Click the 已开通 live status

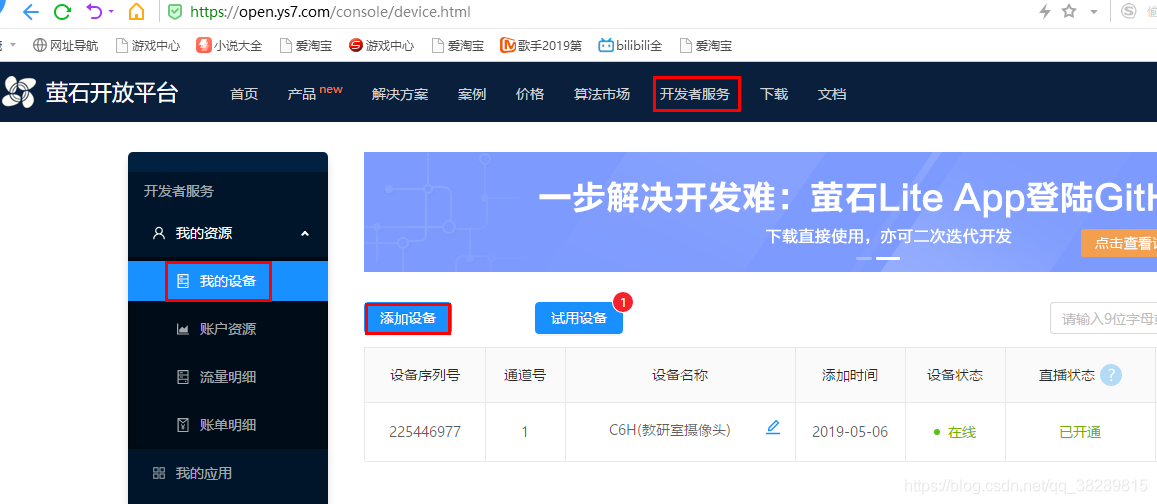pos(1080,432)
